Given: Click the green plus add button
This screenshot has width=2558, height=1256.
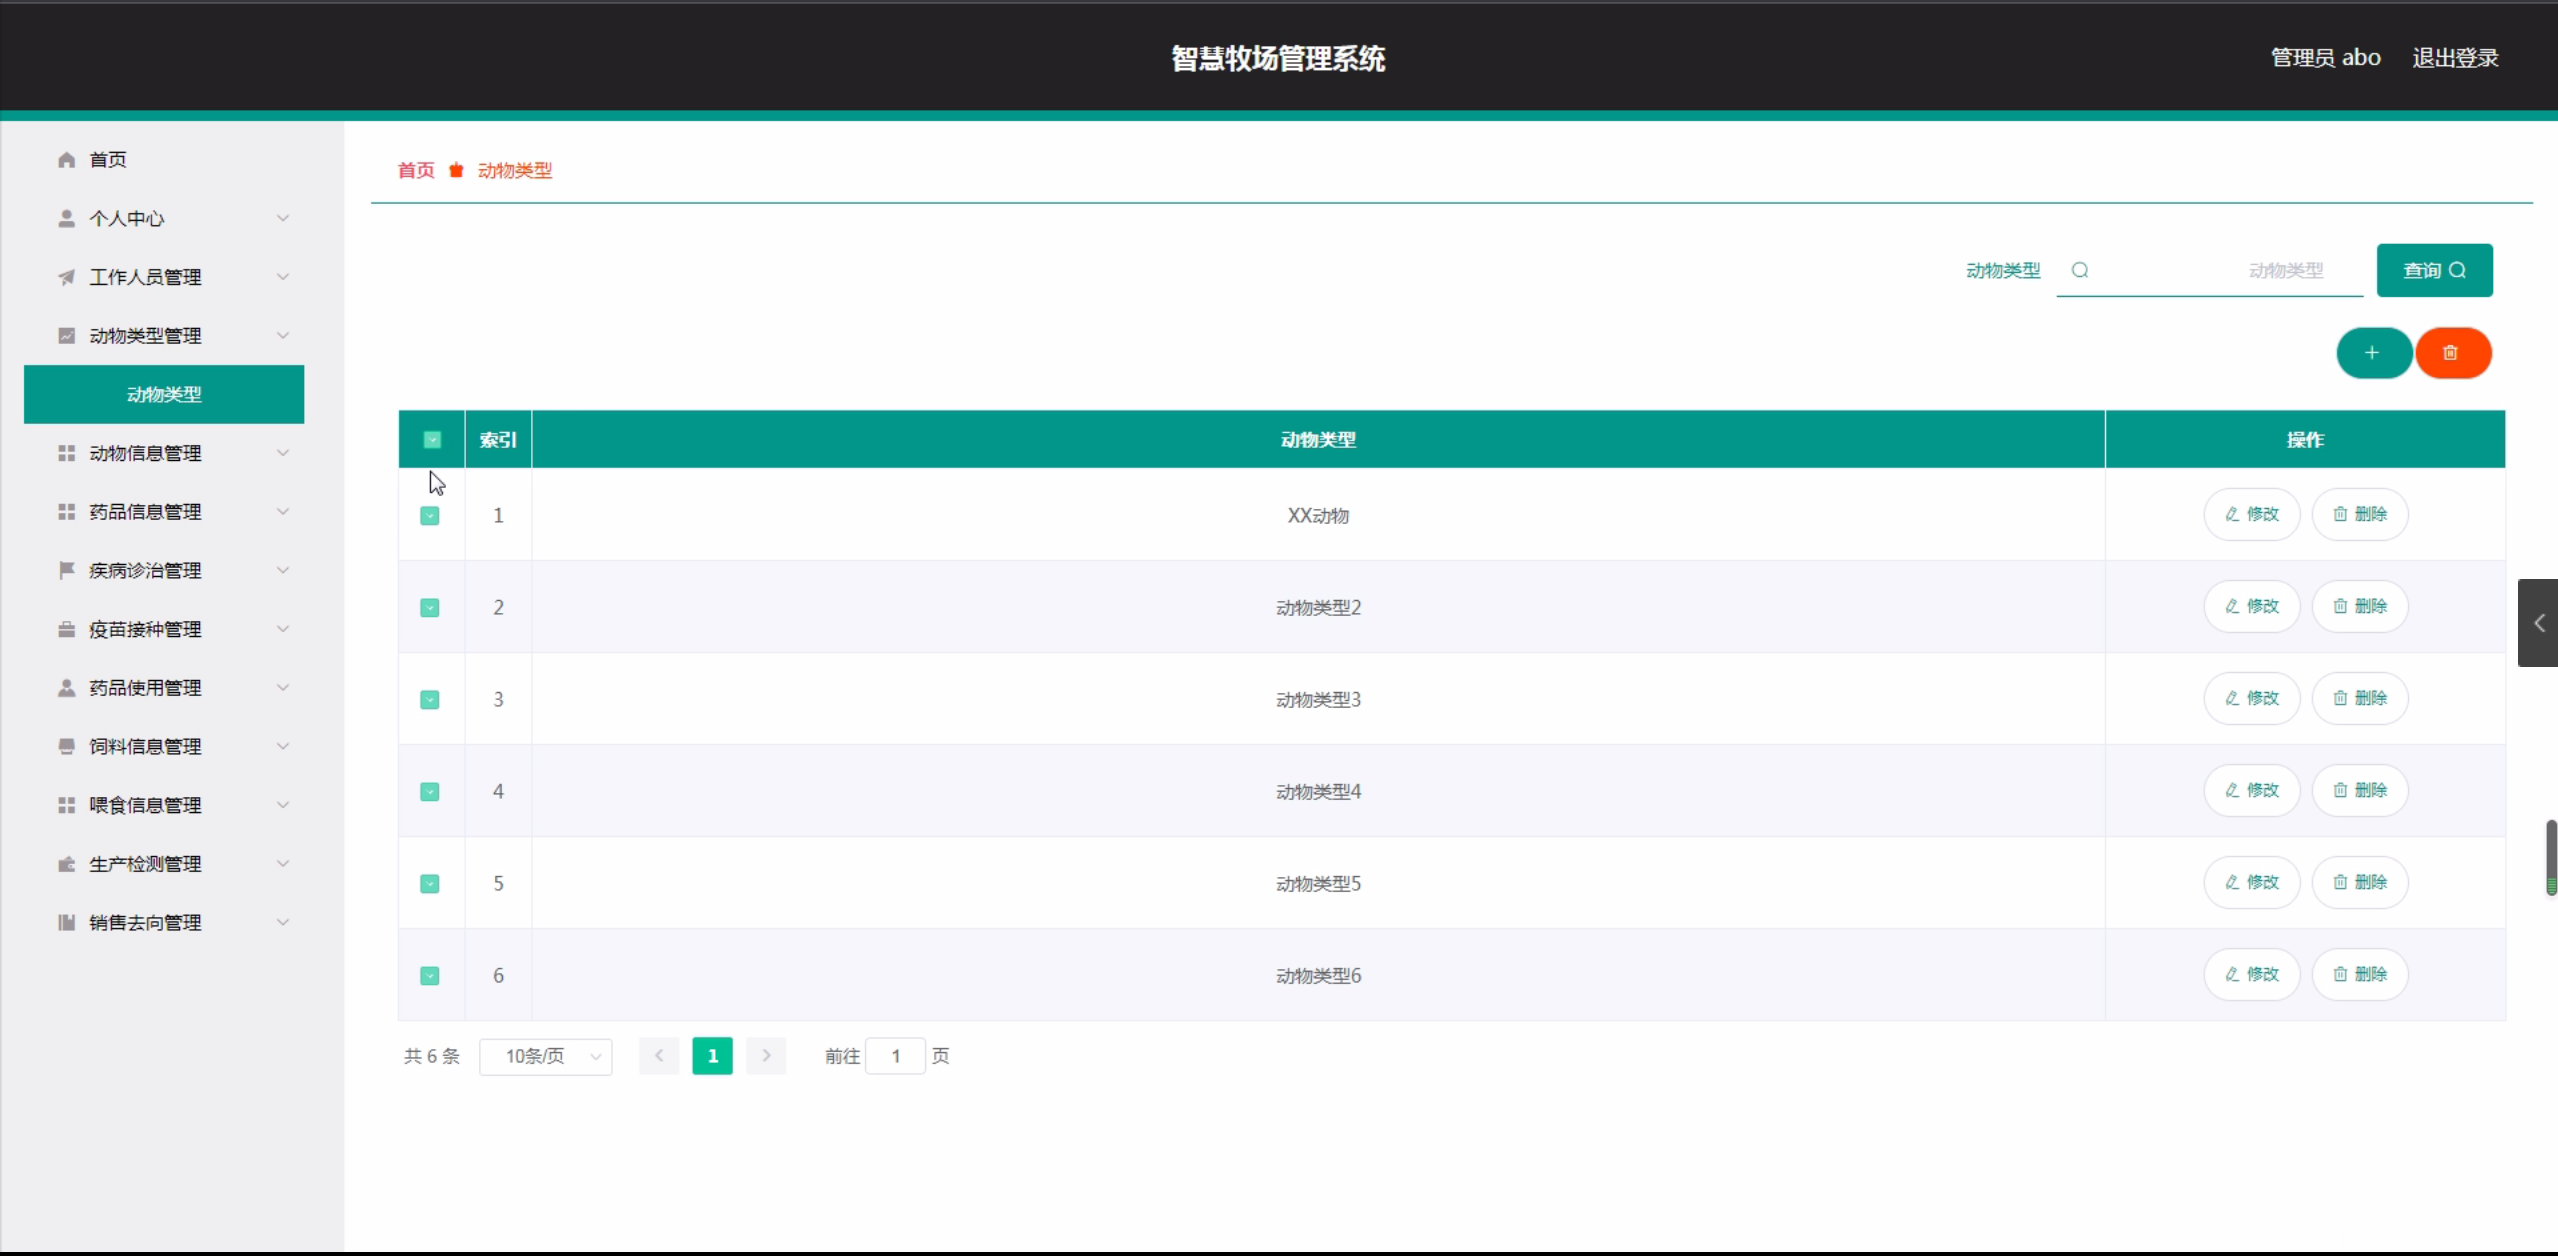Looking at the screenshot, I should (2372, 353).
